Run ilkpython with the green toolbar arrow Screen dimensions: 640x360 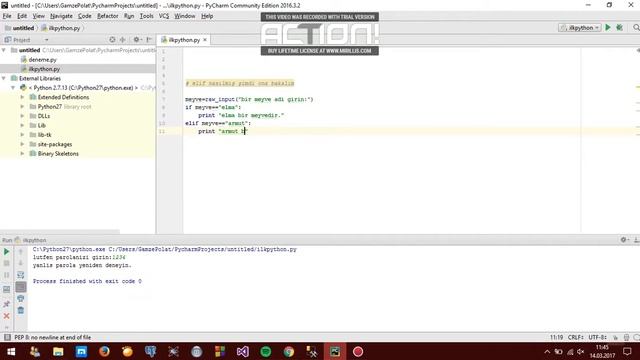[x=608, y=27]
